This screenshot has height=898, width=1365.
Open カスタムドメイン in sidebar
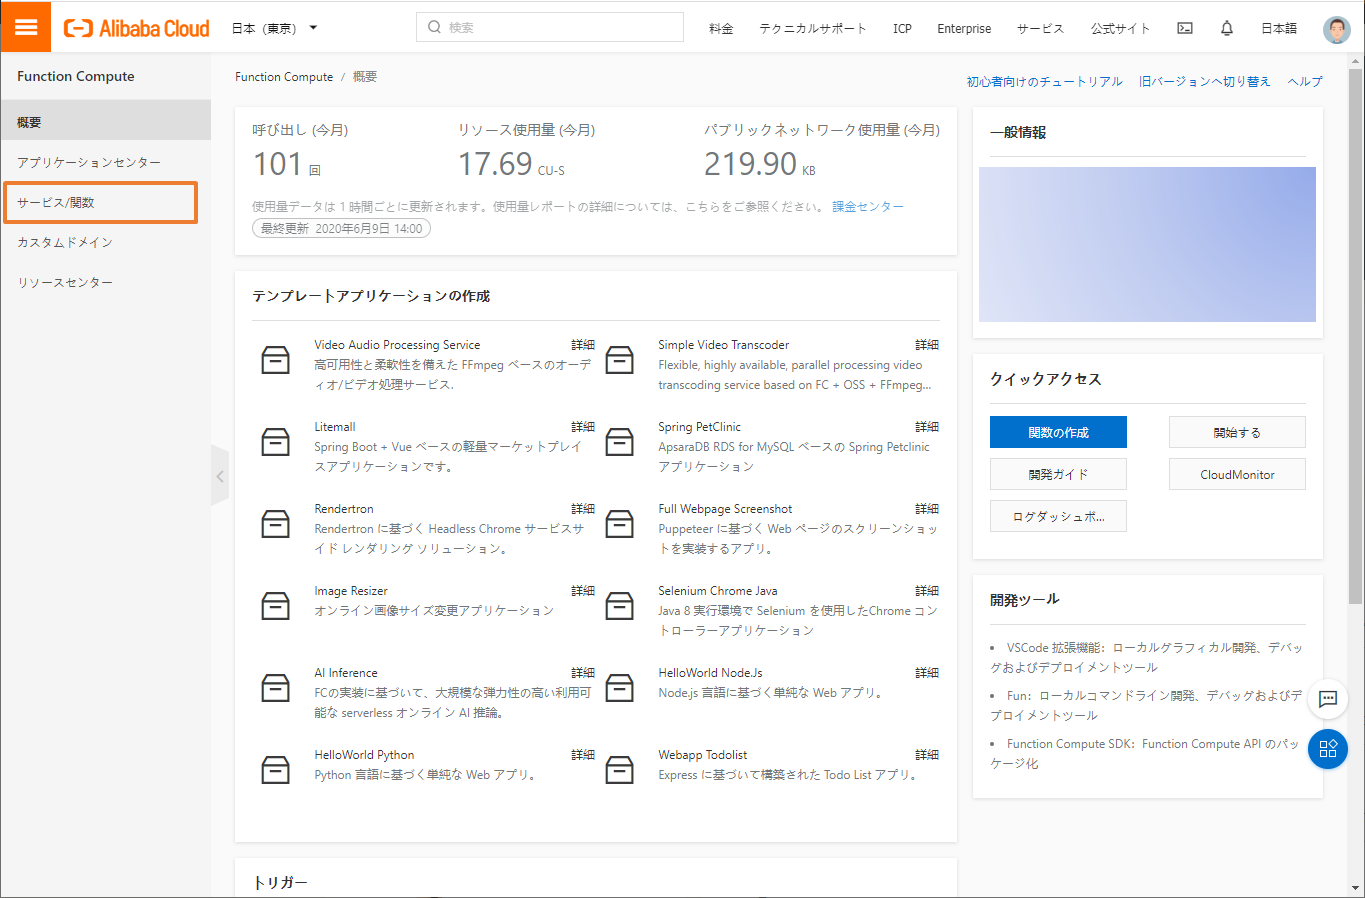click(106, 242)
